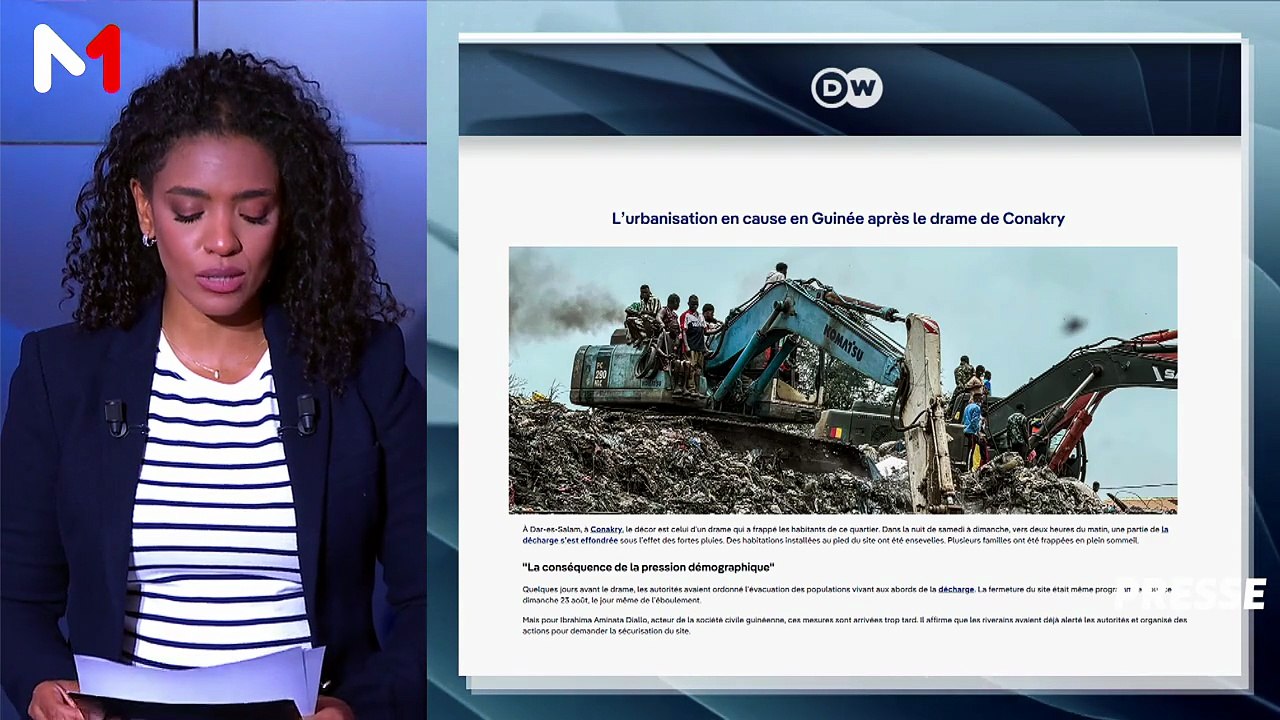The height and width of the screenshot is (720, 1280).
Task: Select subheading "La conséquence de la pression démographique"
Action: point(648,567)
